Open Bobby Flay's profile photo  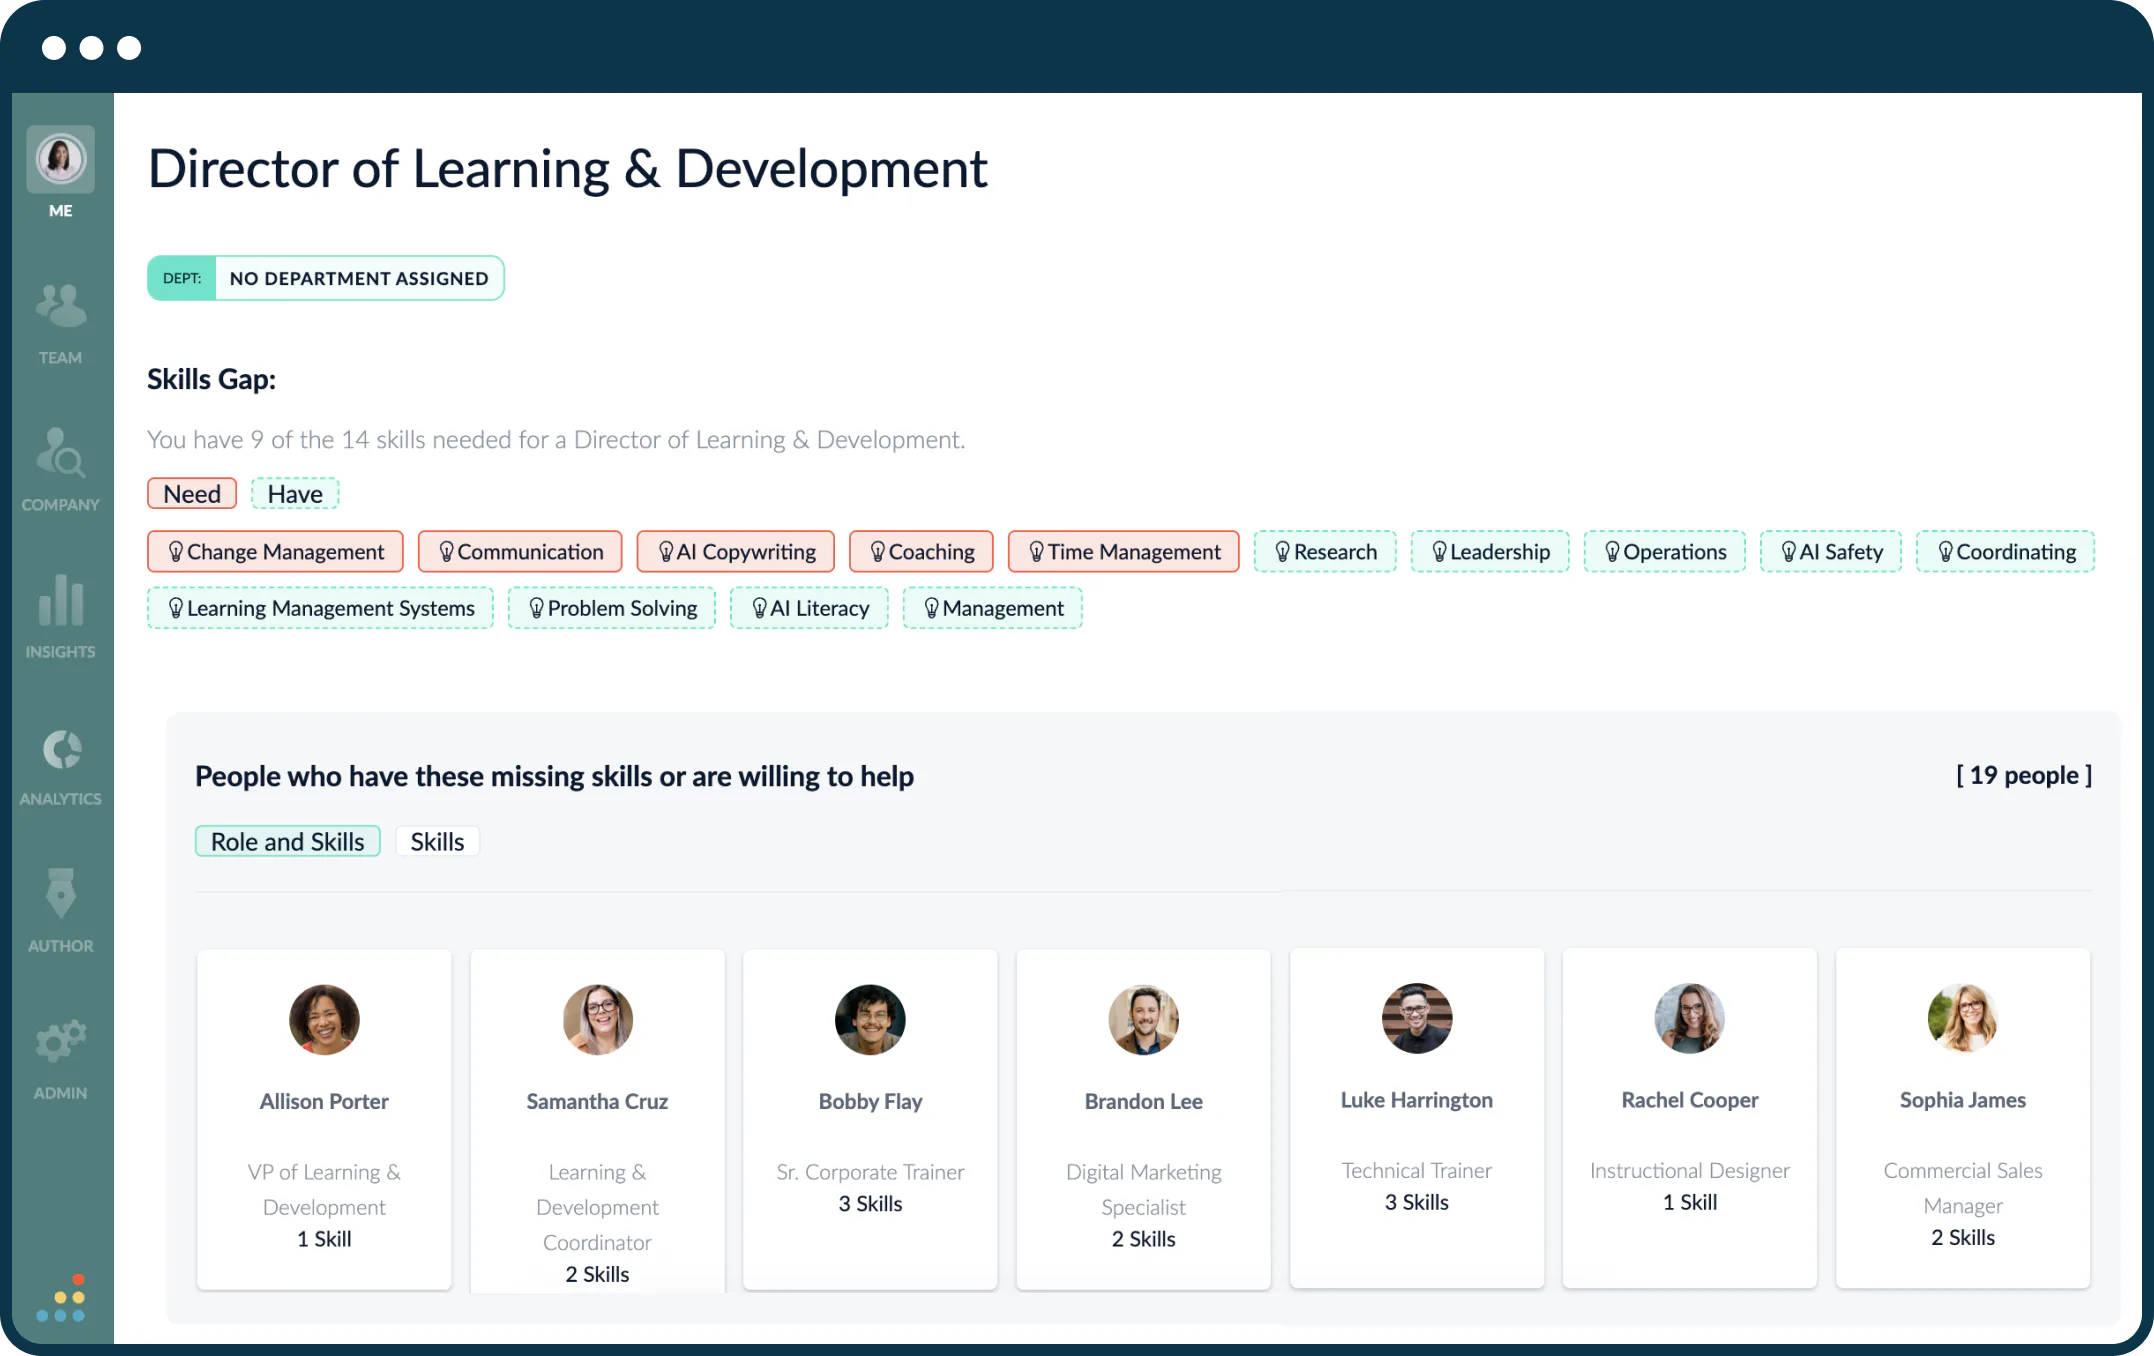tap(870, 1020)
